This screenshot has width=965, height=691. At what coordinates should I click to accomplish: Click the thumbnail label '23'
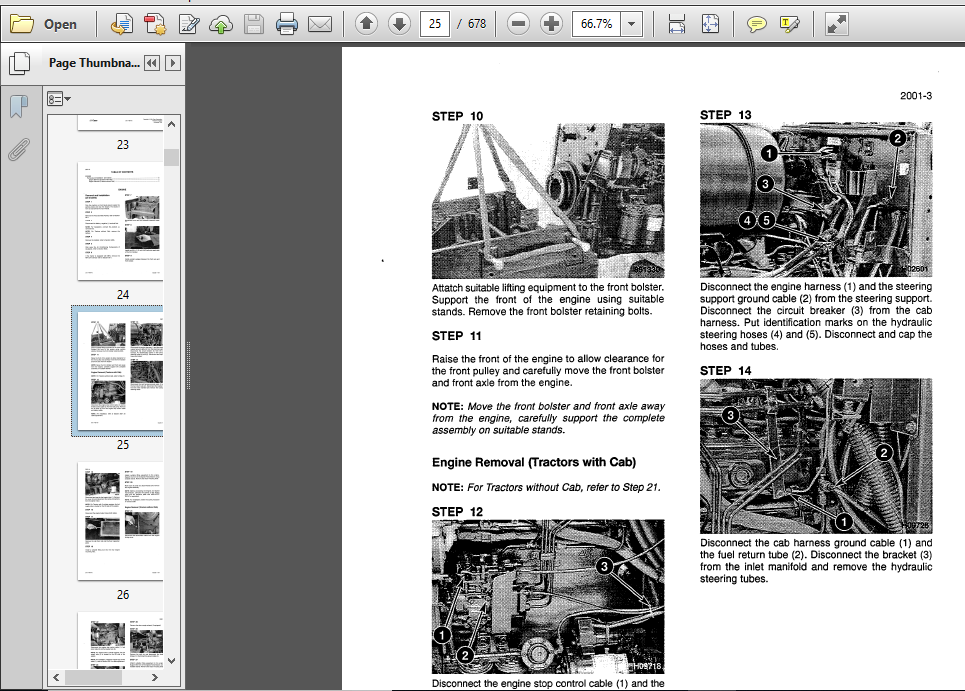pyautogui.click(x=123, y=145)
